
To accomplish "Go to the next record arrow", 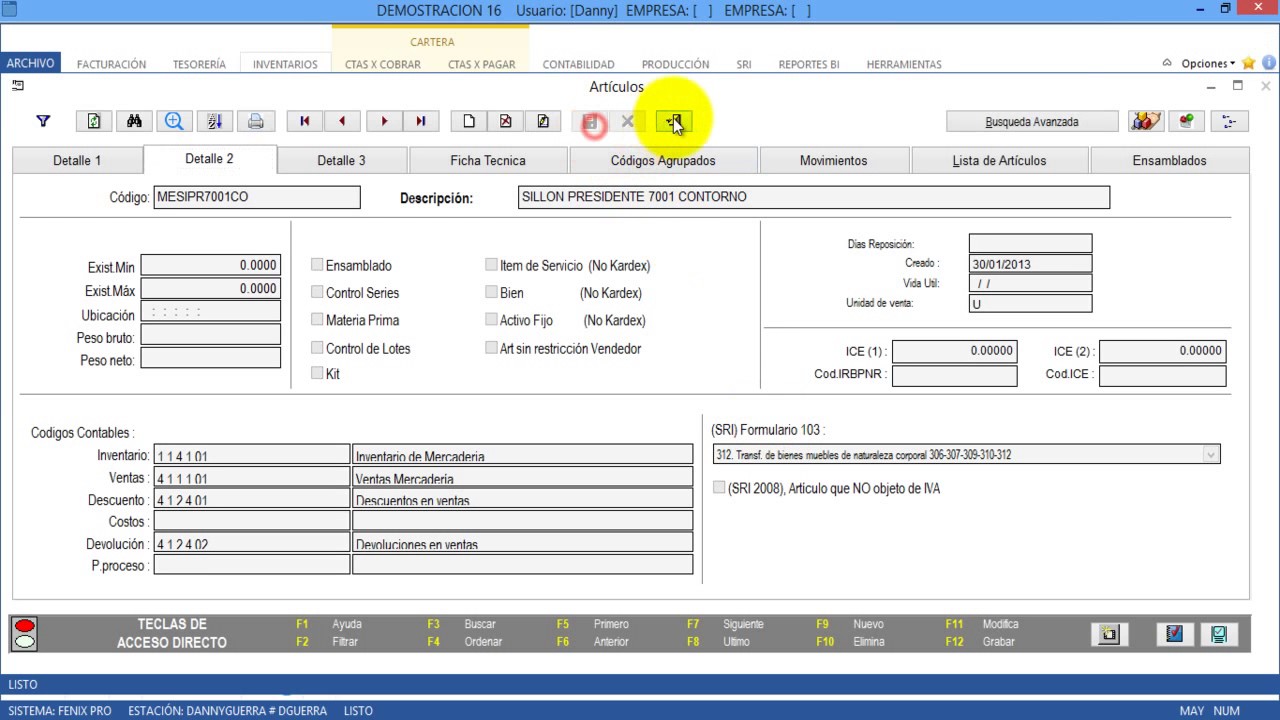I will (383, 121).
